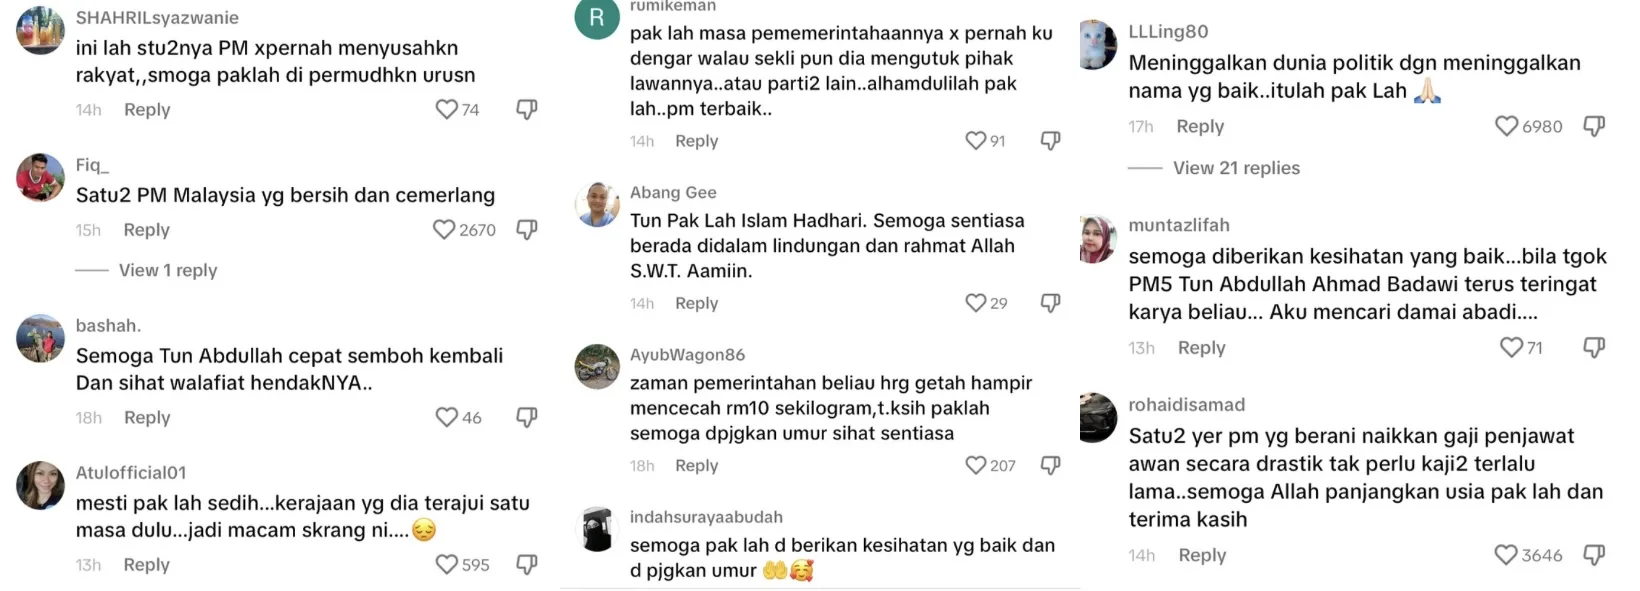Toggle like on bashah.'s comment
Screen dimensions: 1640x591
[447, 417]
